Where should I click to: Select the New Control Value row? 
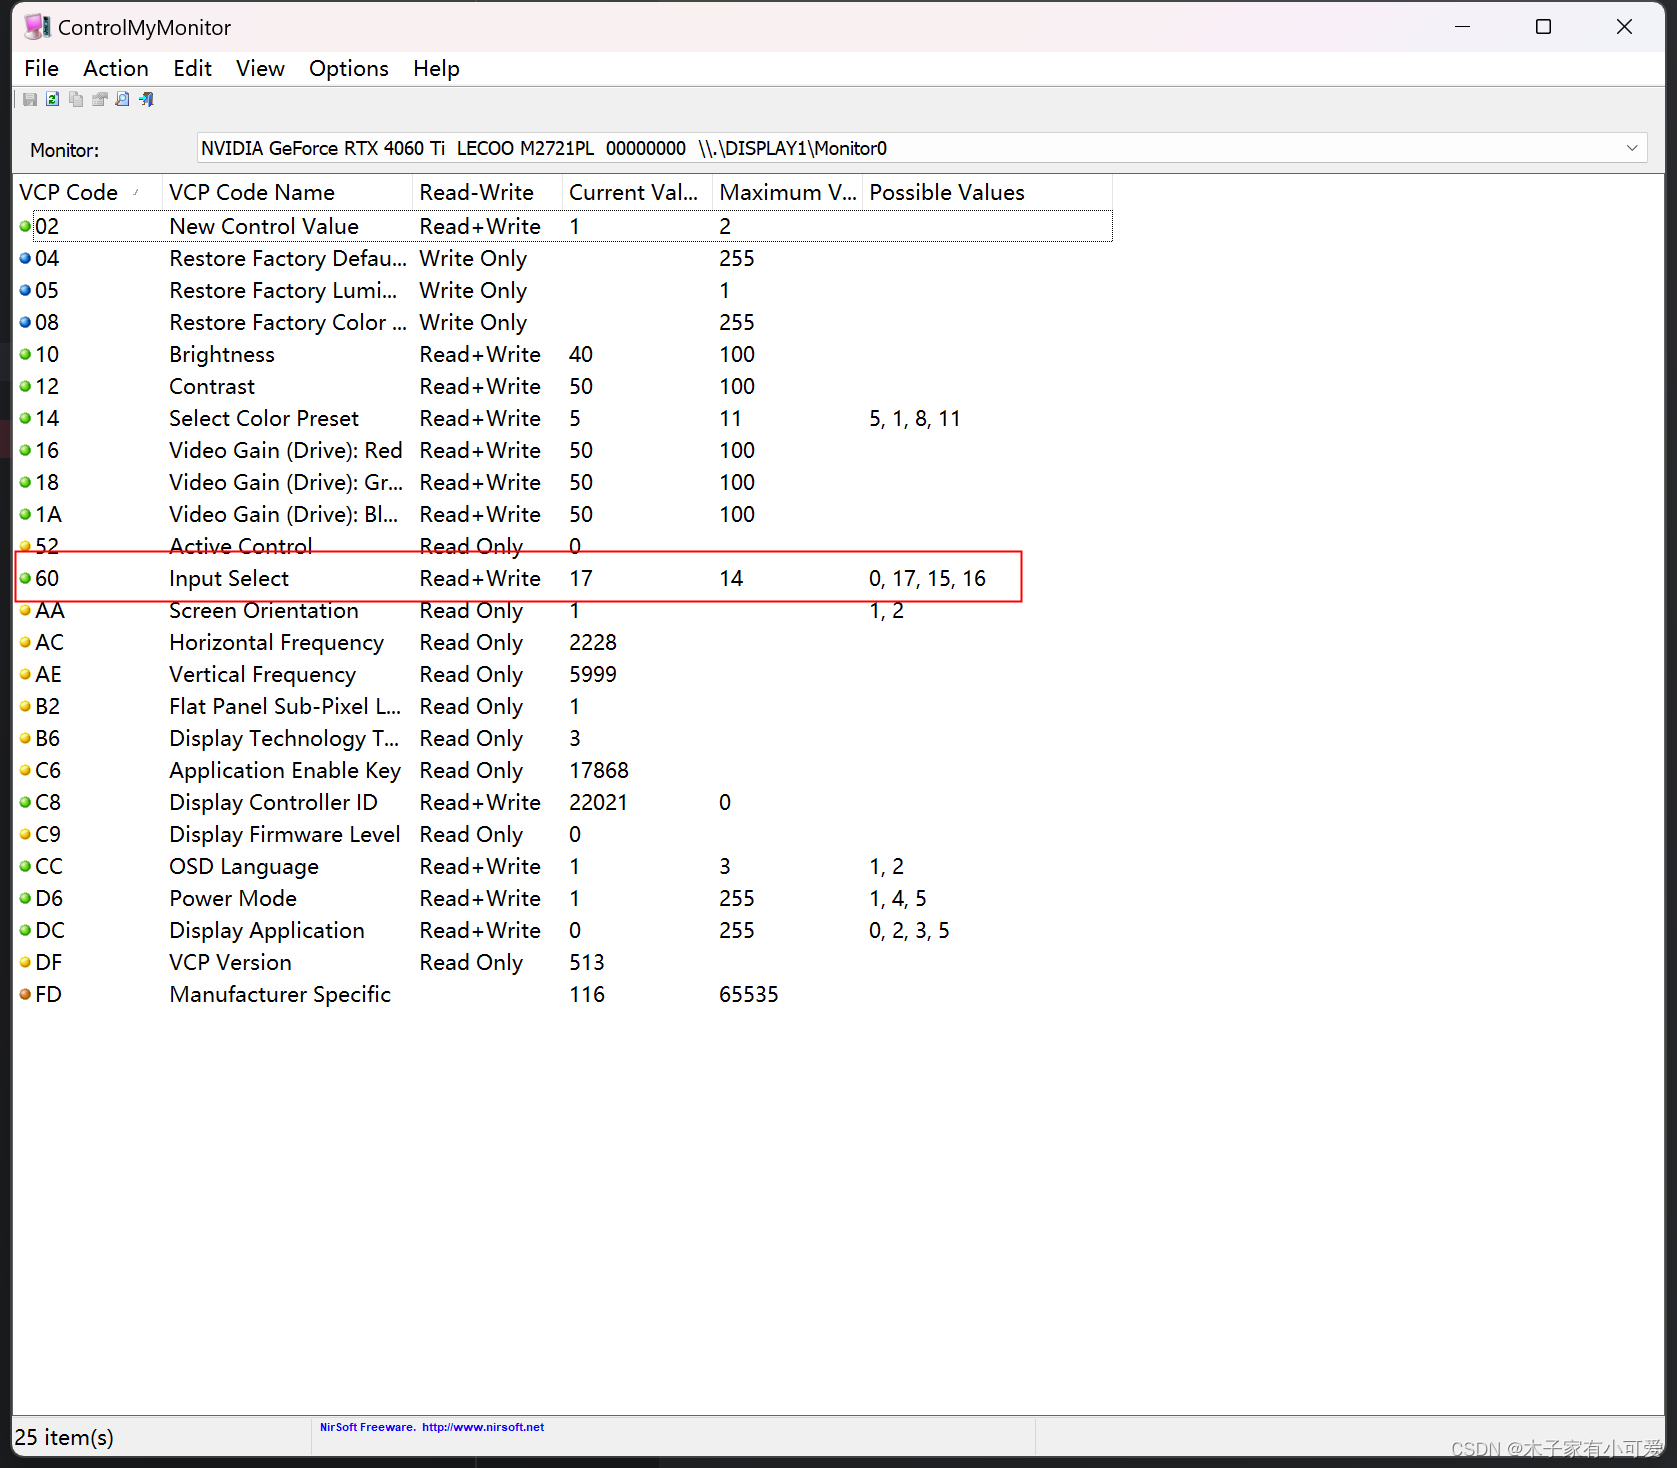pyautogui.click(x=565, y=226)
